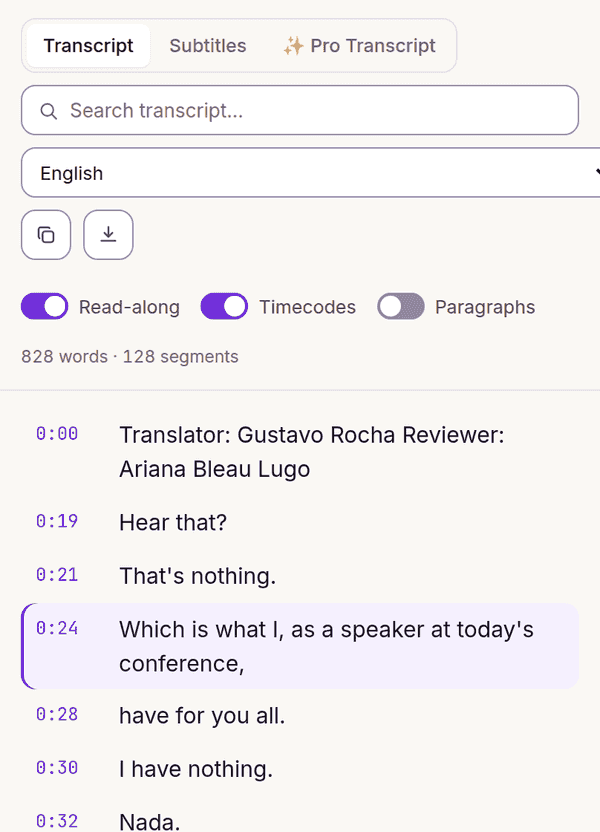Click the highlighted 'Which is what I' segment
The width and height of the screenshot is (600, 832).
tap(300, 646)
